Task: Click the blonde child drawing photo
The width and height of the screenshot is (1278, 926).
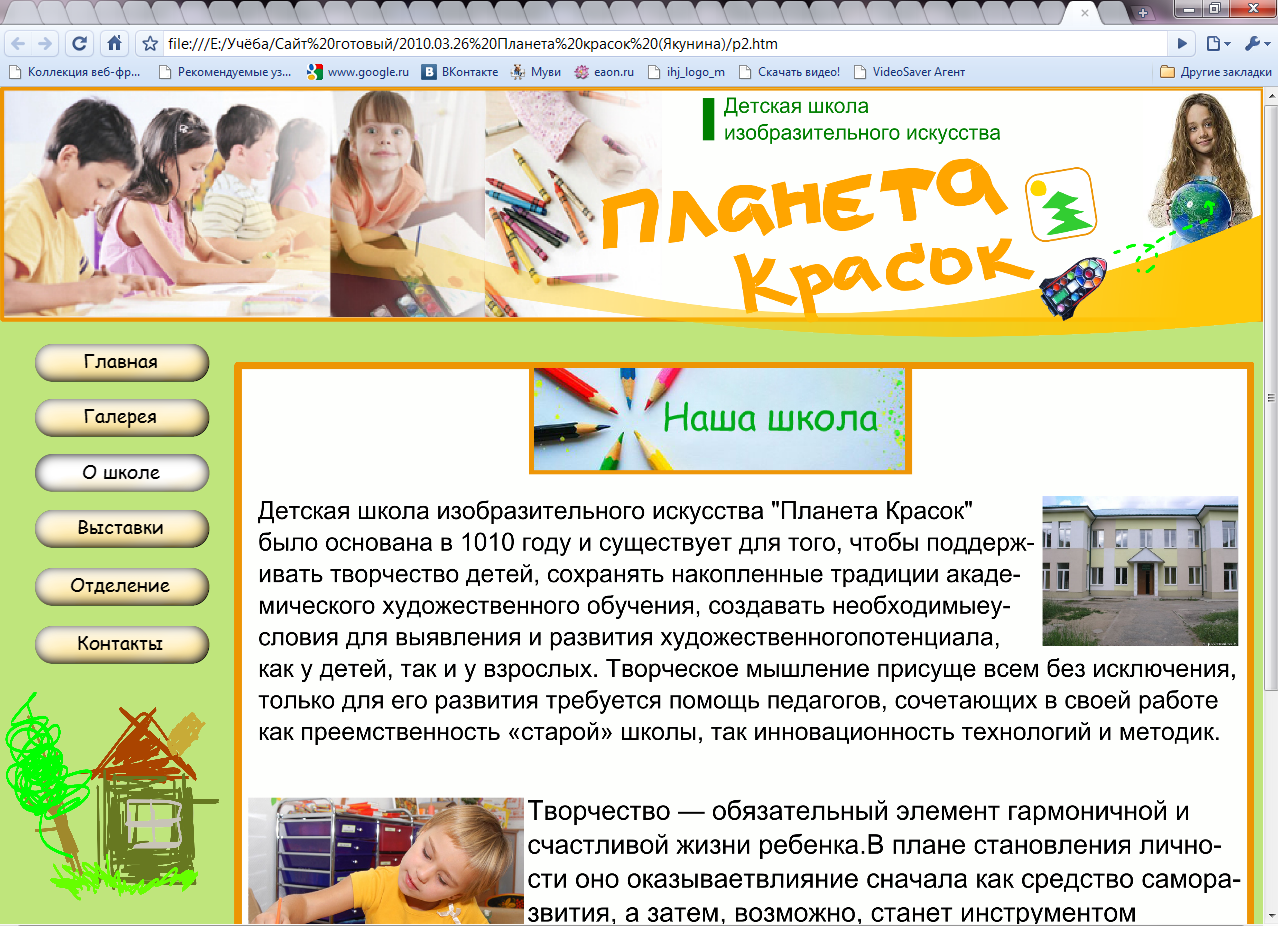Action: (386, 860)
